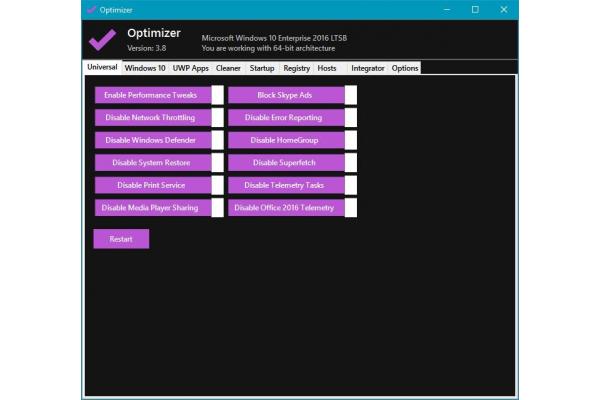
Task: Click Disable Telemetry Tasks button
Action: coord(286,185)
